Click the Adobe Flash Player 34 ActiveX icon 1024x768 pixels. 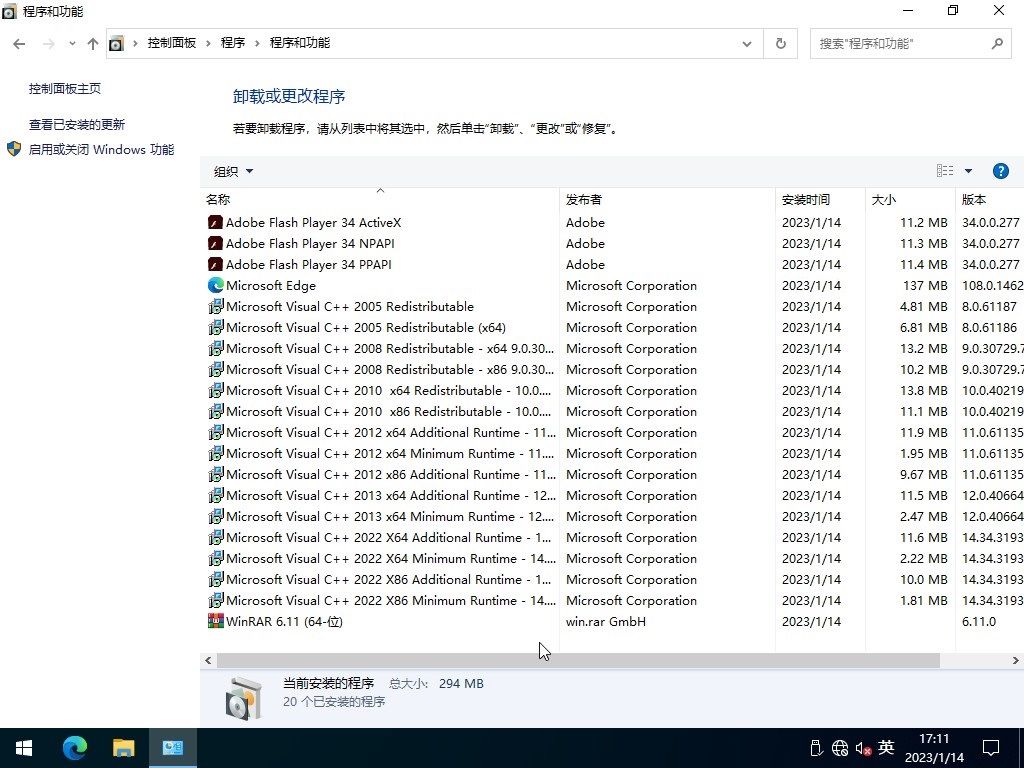click(215, 223)
